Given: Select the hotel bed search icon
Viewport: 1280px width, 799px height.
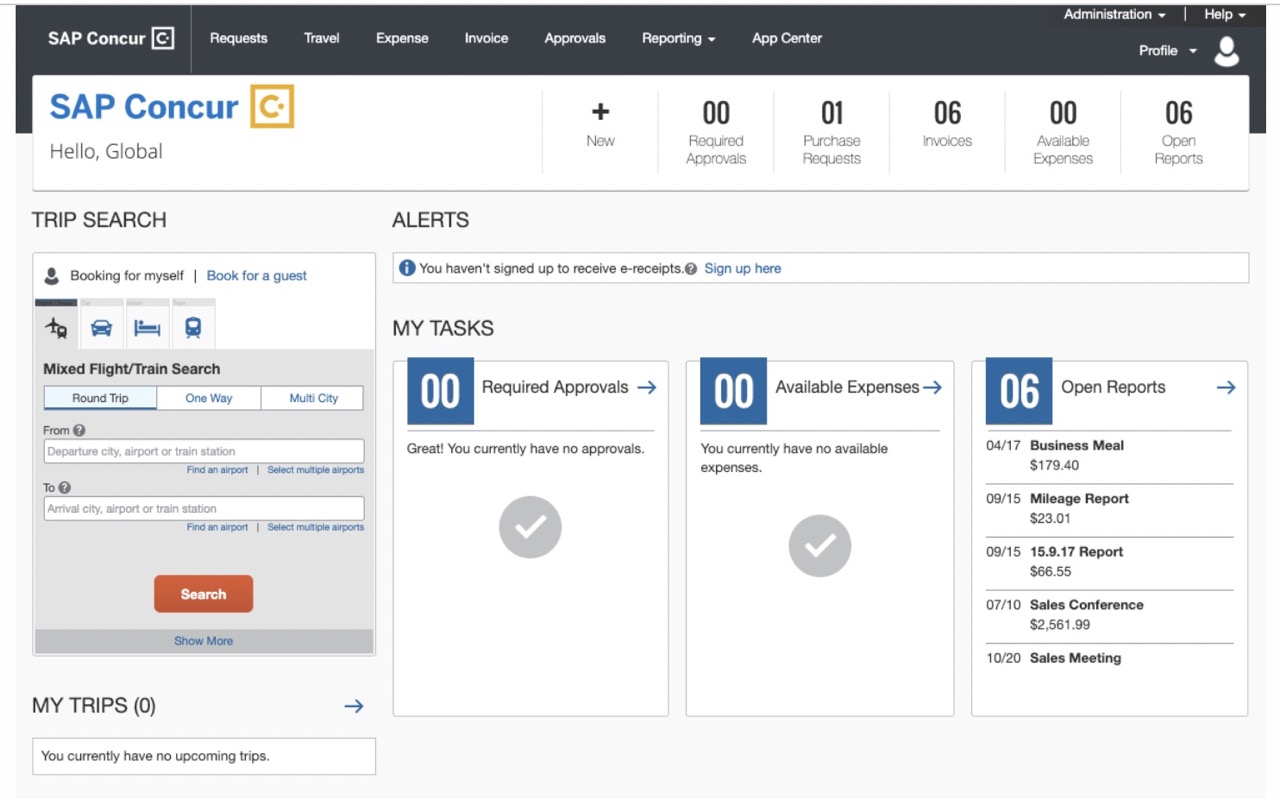Looking at the screenshot, I should coord(147,327).
